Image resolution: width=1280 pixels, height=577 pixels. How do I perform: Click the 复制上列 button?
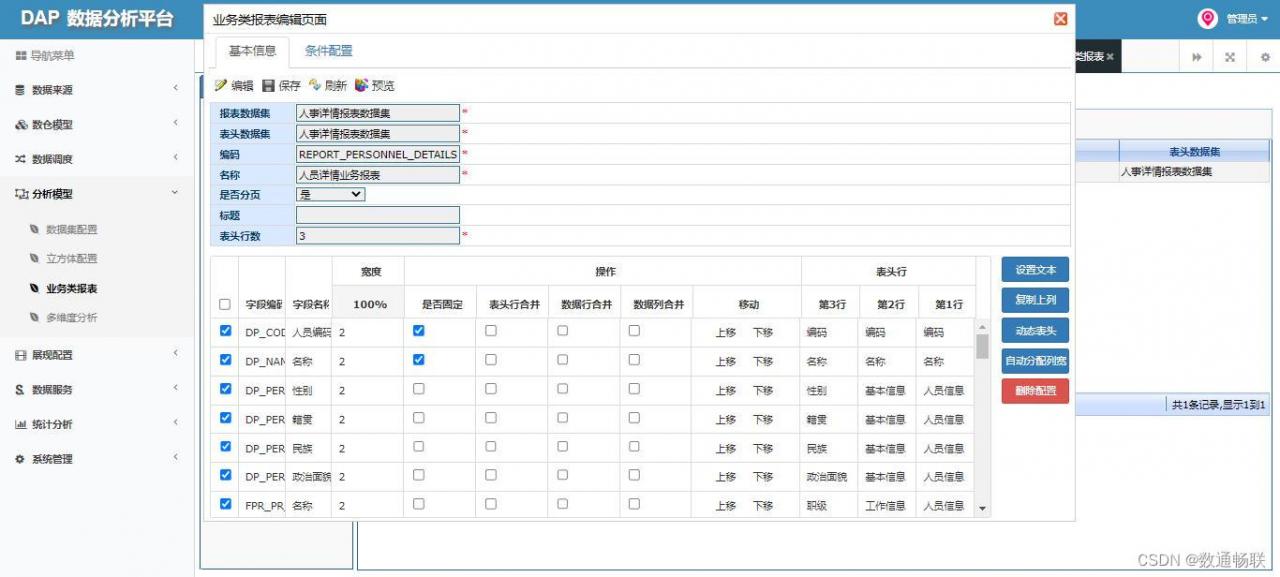click(1035, 300)
